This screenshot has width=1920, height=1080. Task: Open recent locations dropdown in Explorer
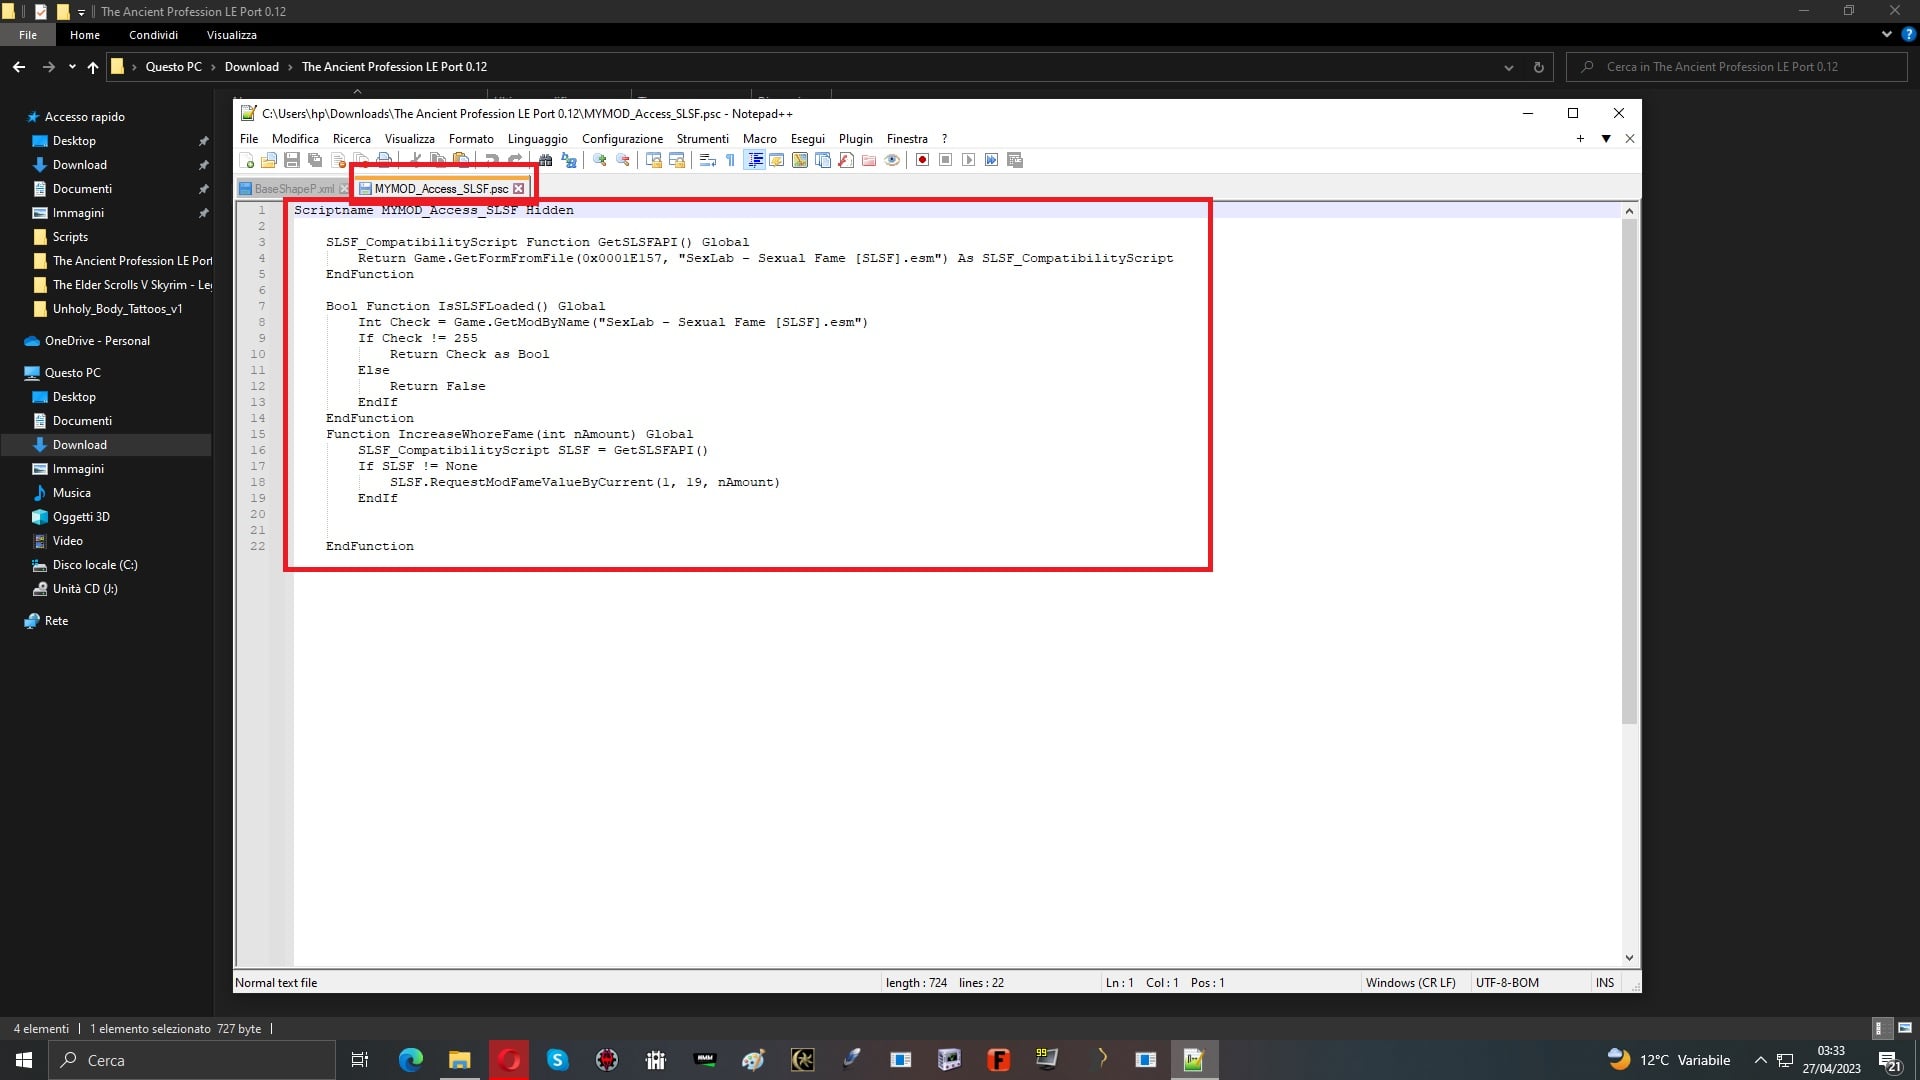tap(72, 67)
